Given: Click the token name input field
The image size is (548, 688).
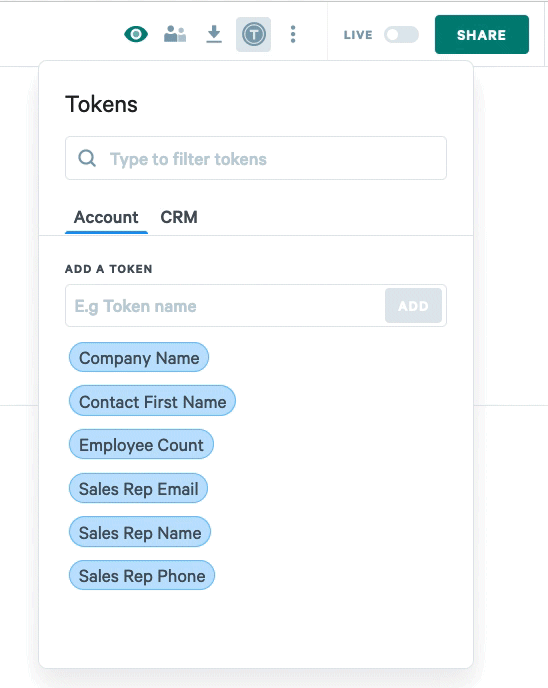Looking at the screenshot, I should pos(225,305).
